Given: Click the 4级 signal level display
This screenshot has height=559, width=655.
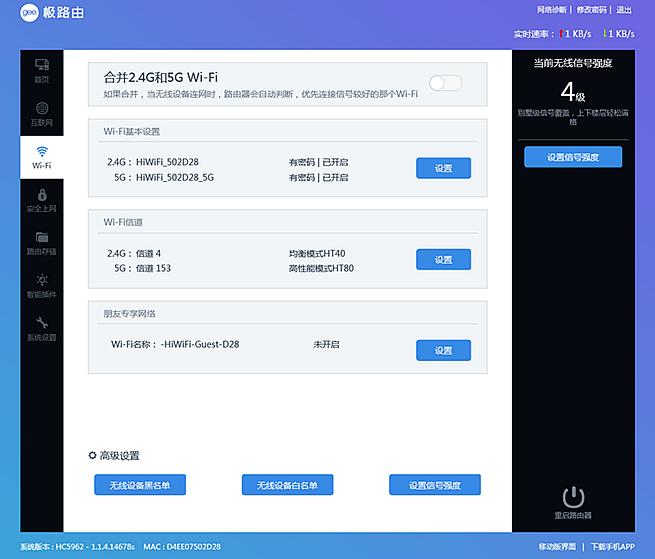Looking at the screenshot, I should tap(573, 92).
